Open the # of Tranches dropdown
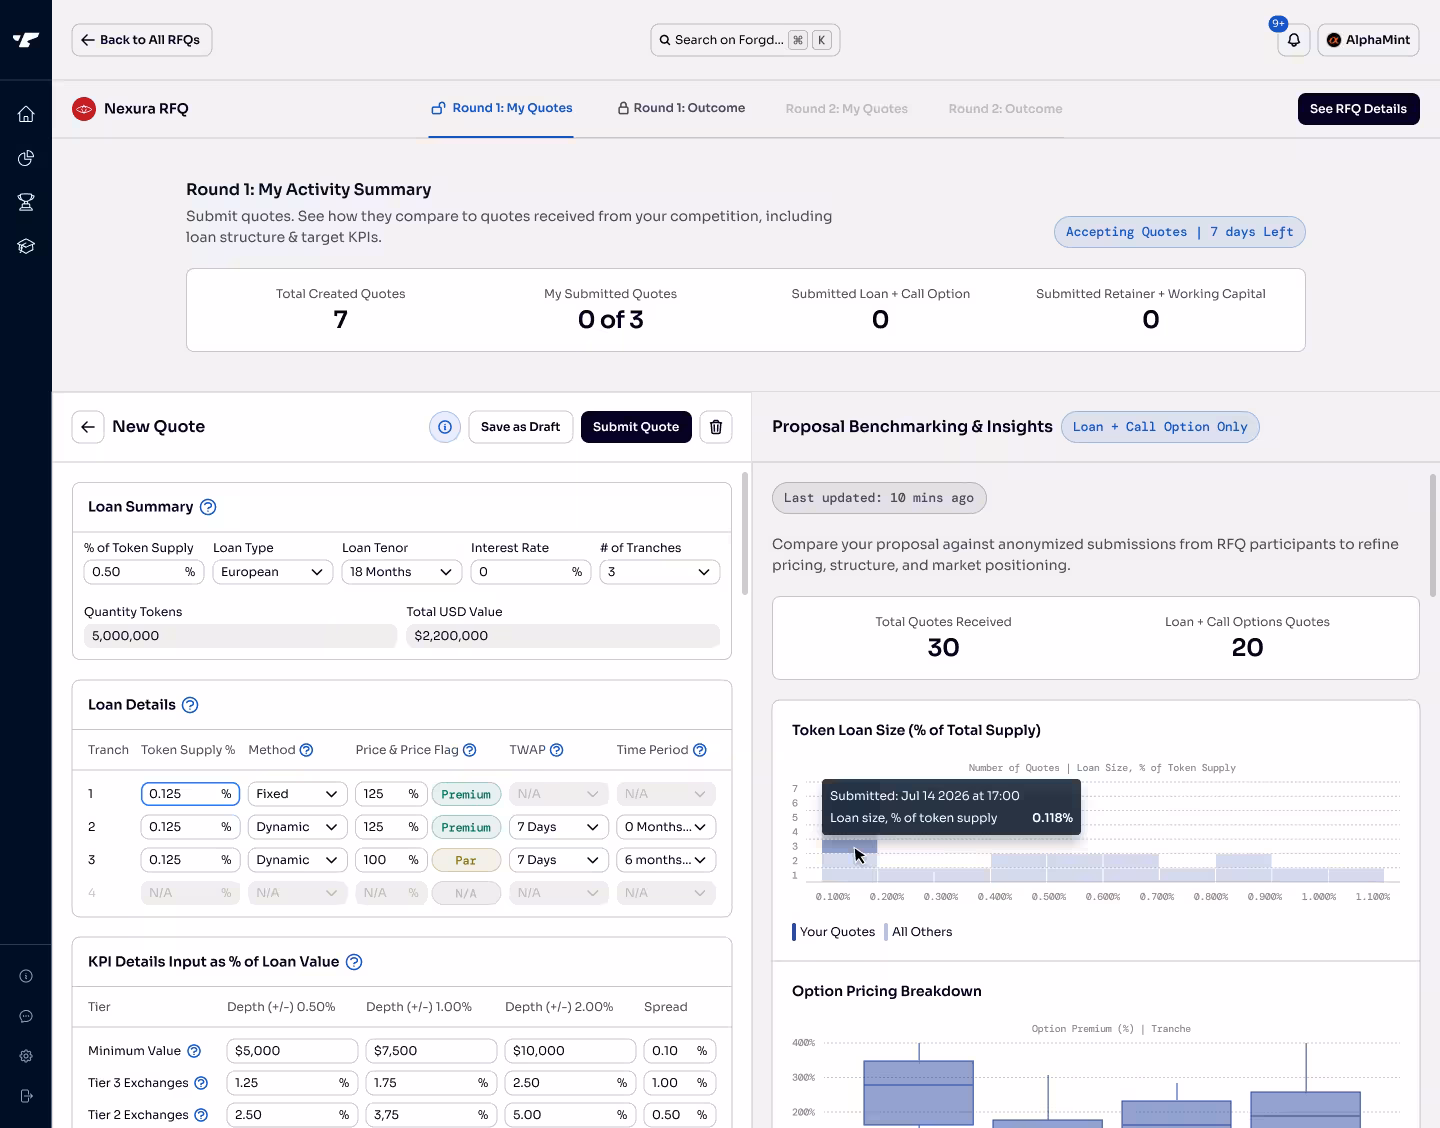1440x1128 pixels. (659, 572)
